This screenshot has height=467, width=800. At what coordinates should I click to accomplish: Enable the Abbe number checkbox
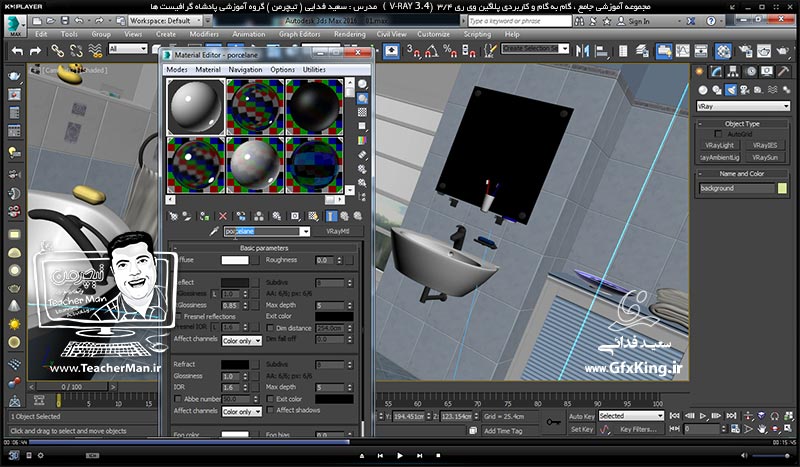pyautogui.click(x=178, y=399)
